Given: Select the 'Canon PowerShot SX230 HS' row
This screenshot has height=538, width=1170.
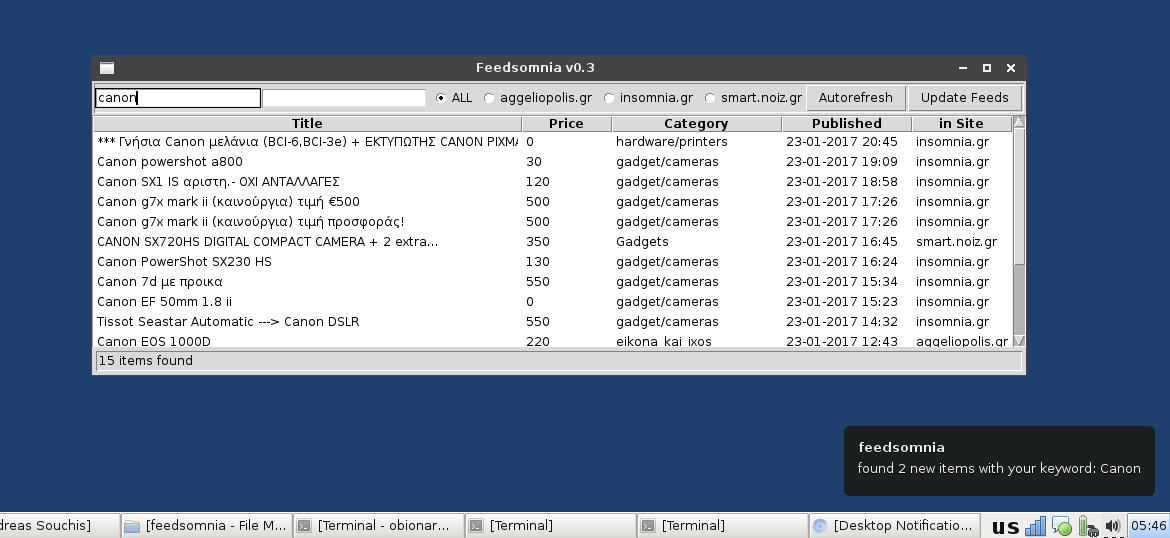Looking at the screenshot, I should click(553, 262).
